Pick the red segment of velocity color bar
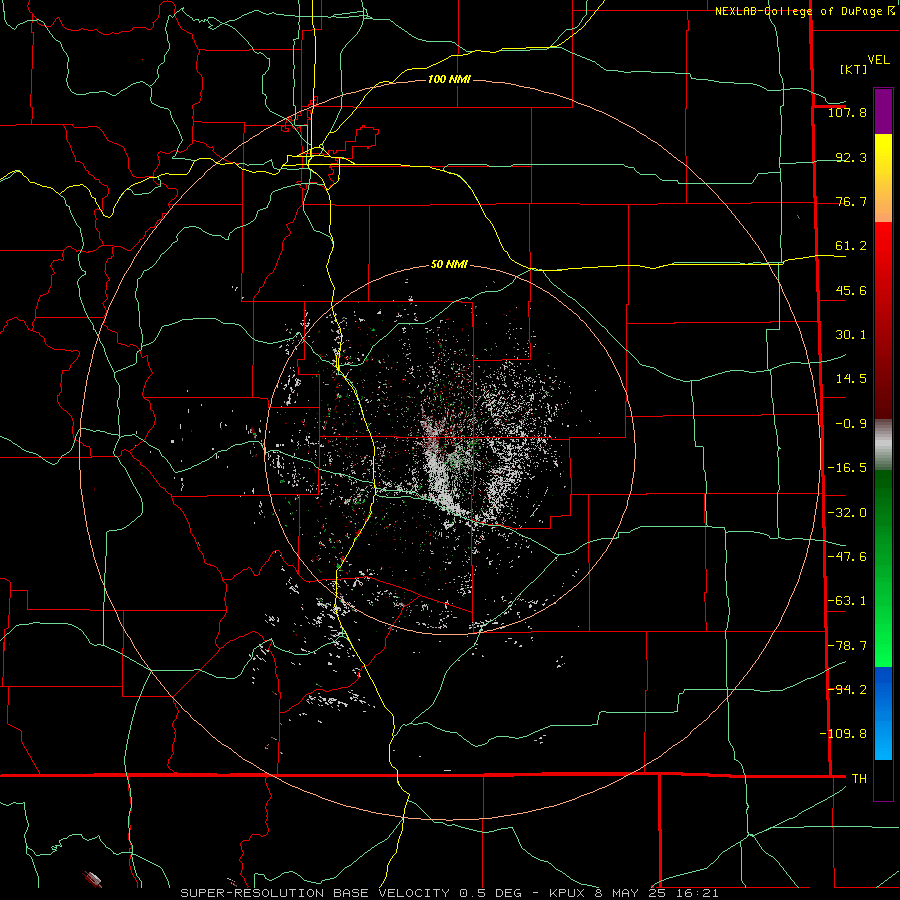The height and width of the screenshot is (900, 900). (x=883, y=320)
